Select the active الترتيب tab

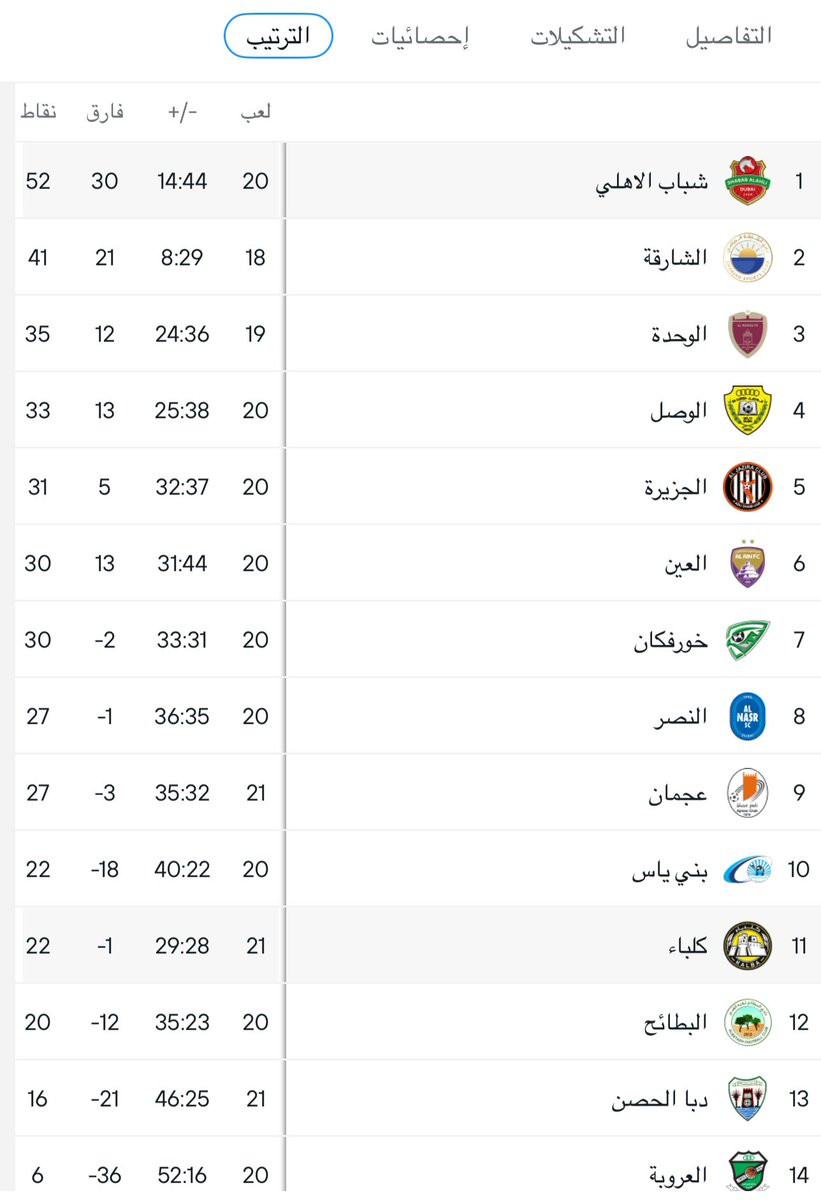click(278, 36)
